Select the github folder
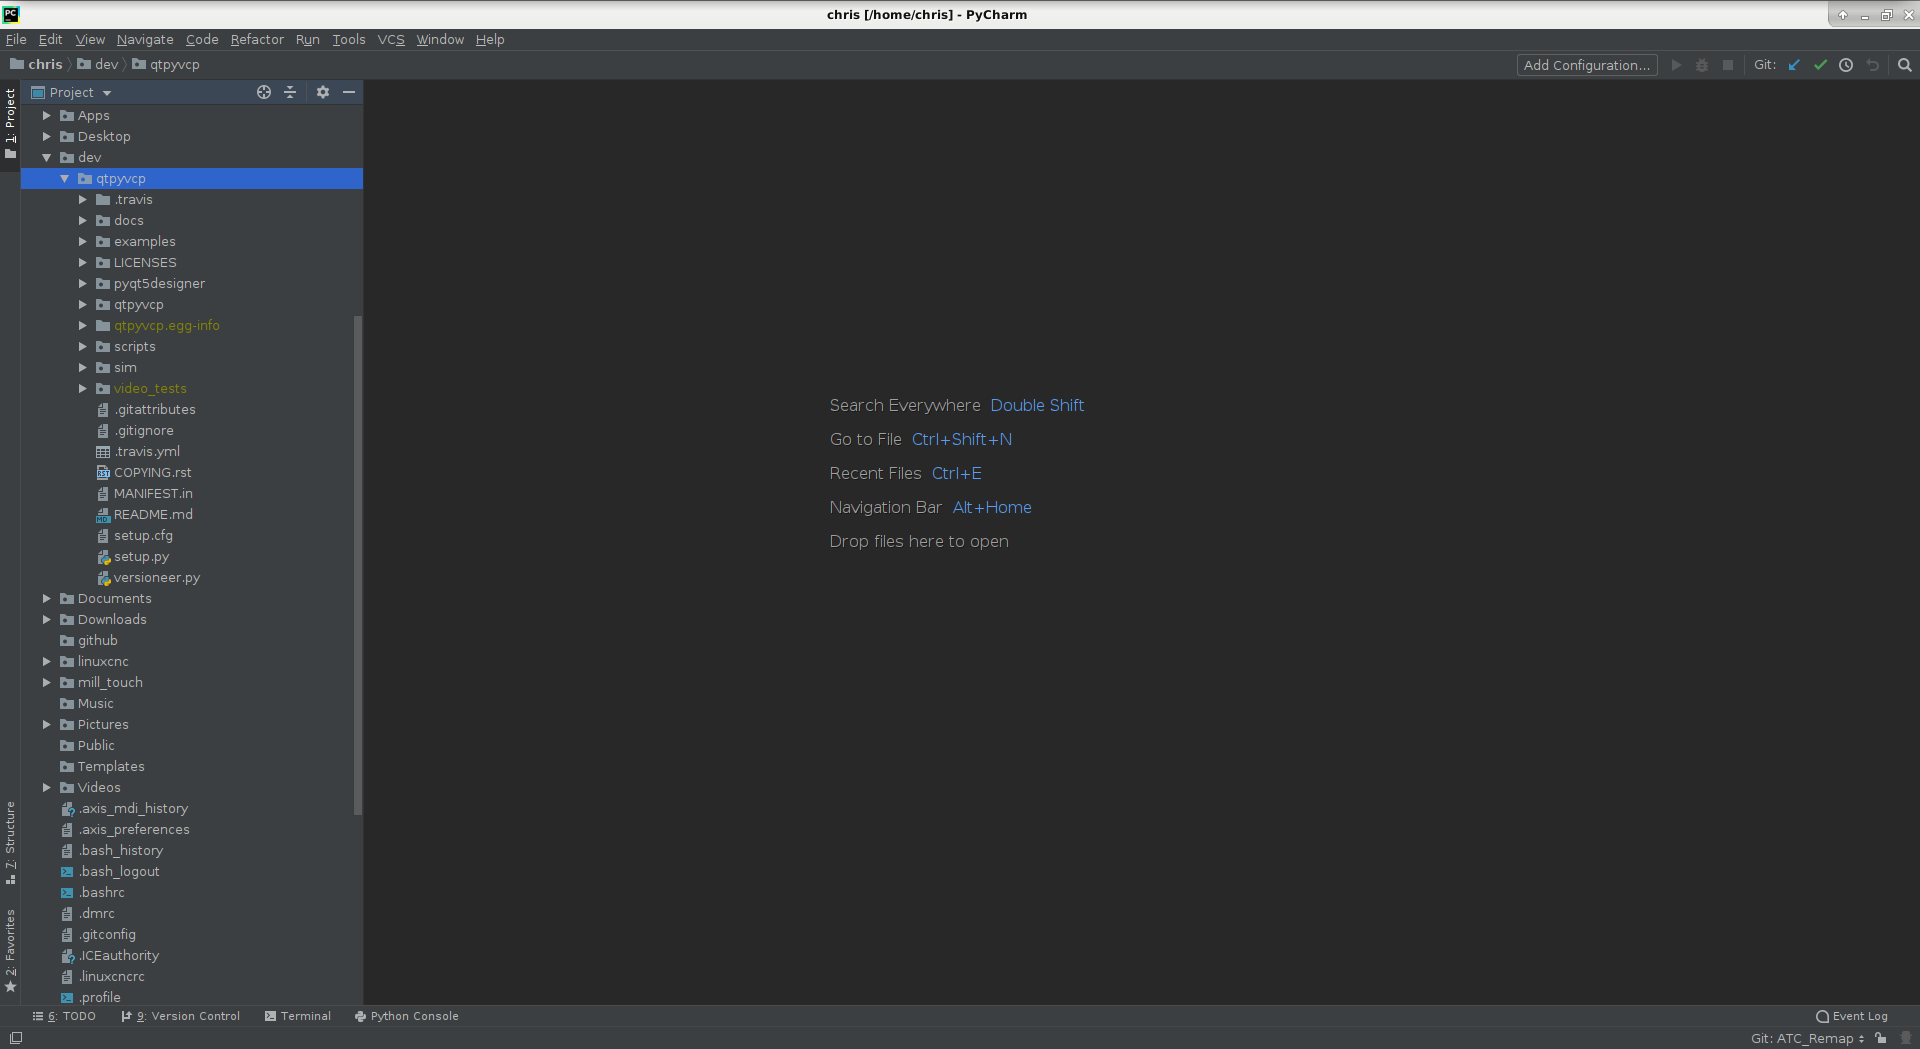Screen dimensions: 1920x1049 (97, 641)
